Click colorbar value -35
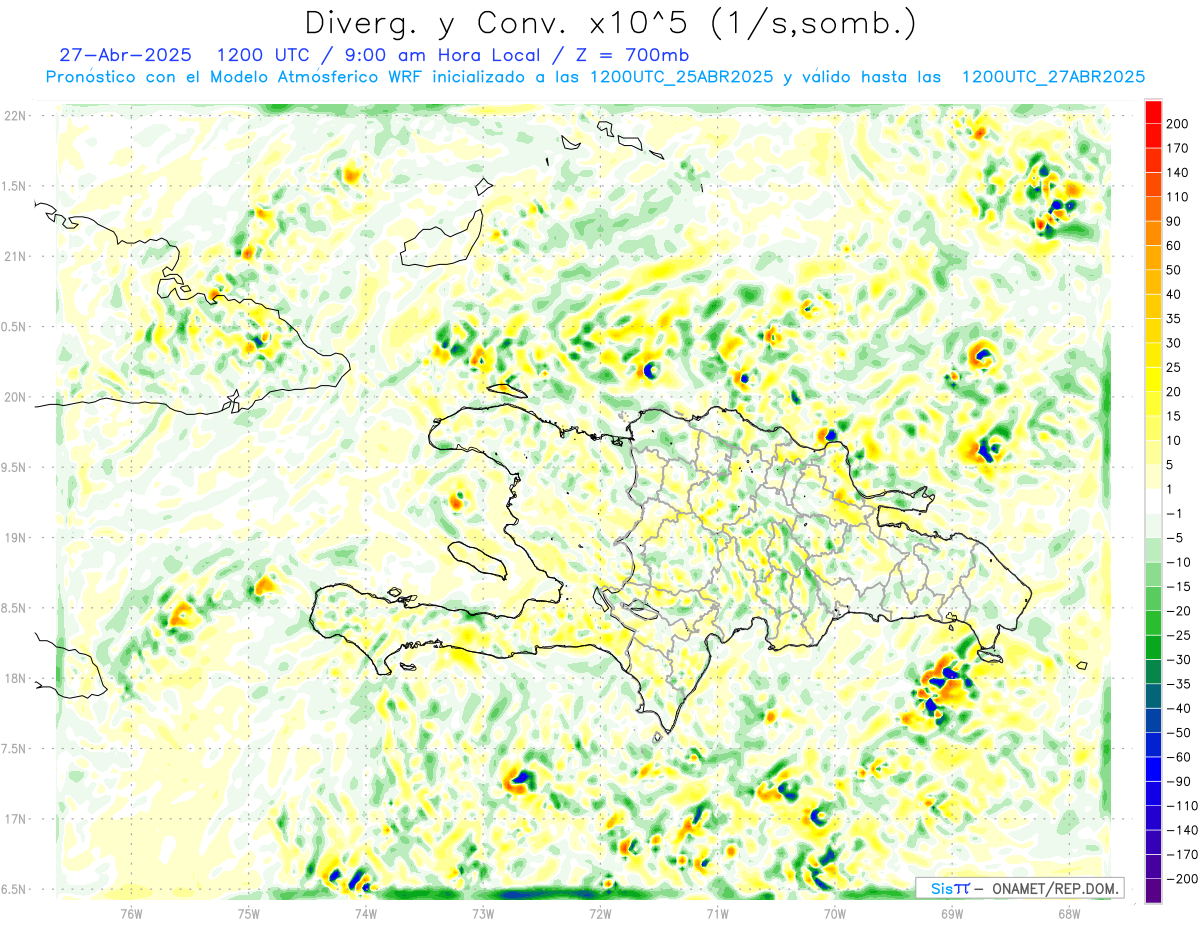Image resolution: width=1200 pixels, height=927 pixels. click(1180, 684)
